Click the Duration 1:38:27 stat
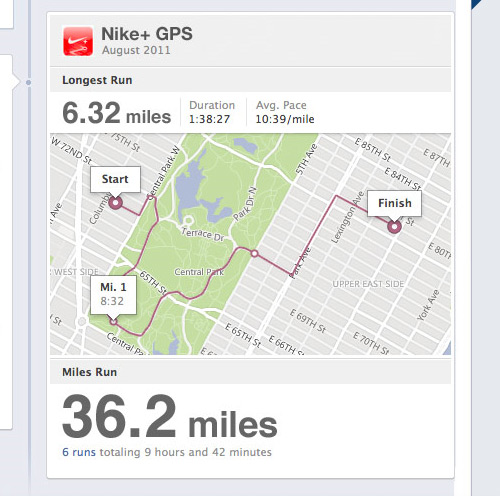The height and width of the screenshot is (496, 500). tap(212, 112)
